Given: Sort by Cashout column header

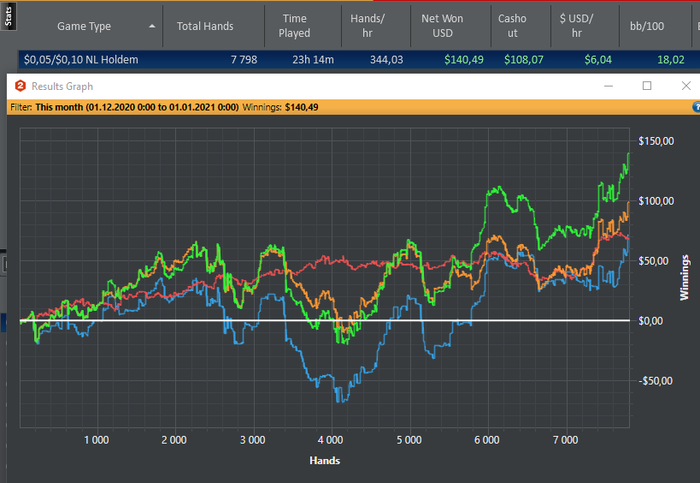Looking at the screenshot, I should (x=512, y=26).
